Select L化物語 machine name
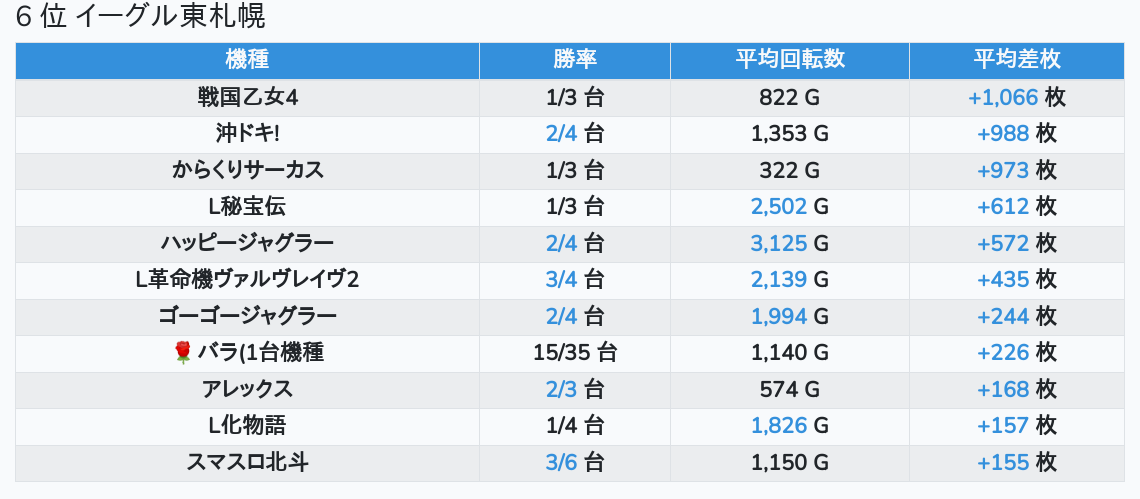This screenshot has height=499, width=1140. pos(248,425)
